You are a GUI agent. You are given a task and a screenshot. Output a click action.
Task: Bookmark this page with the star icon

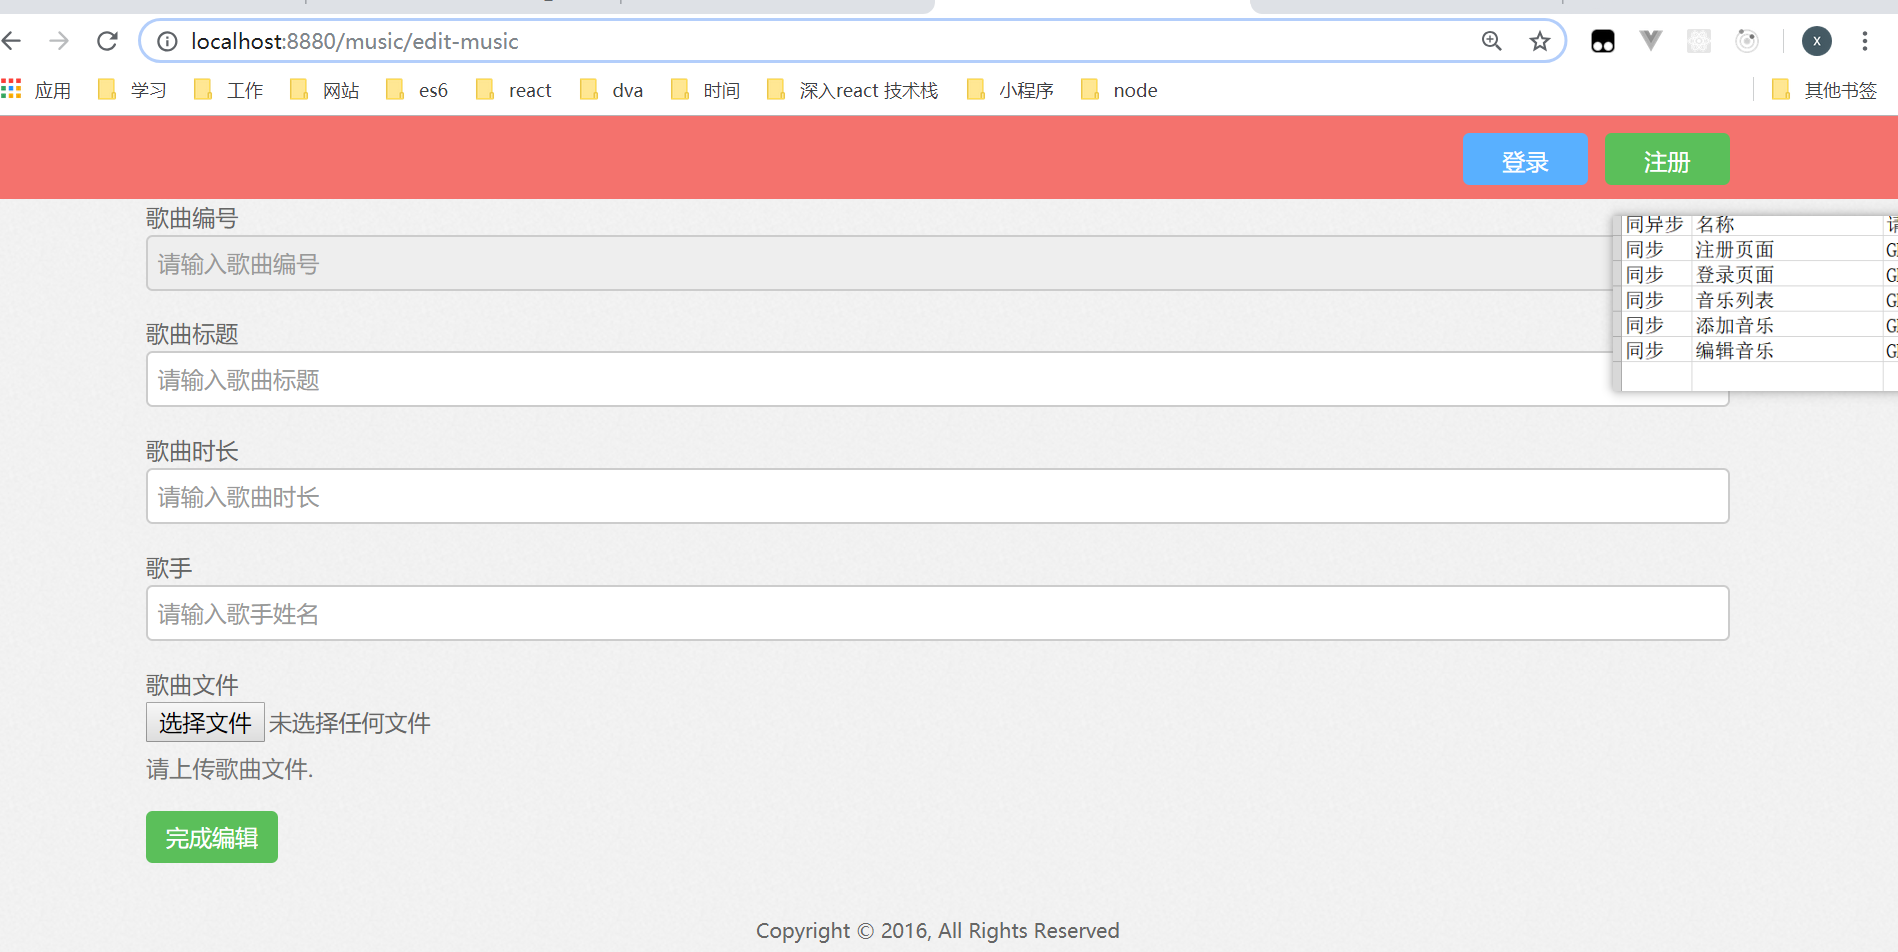(1540, 41)
